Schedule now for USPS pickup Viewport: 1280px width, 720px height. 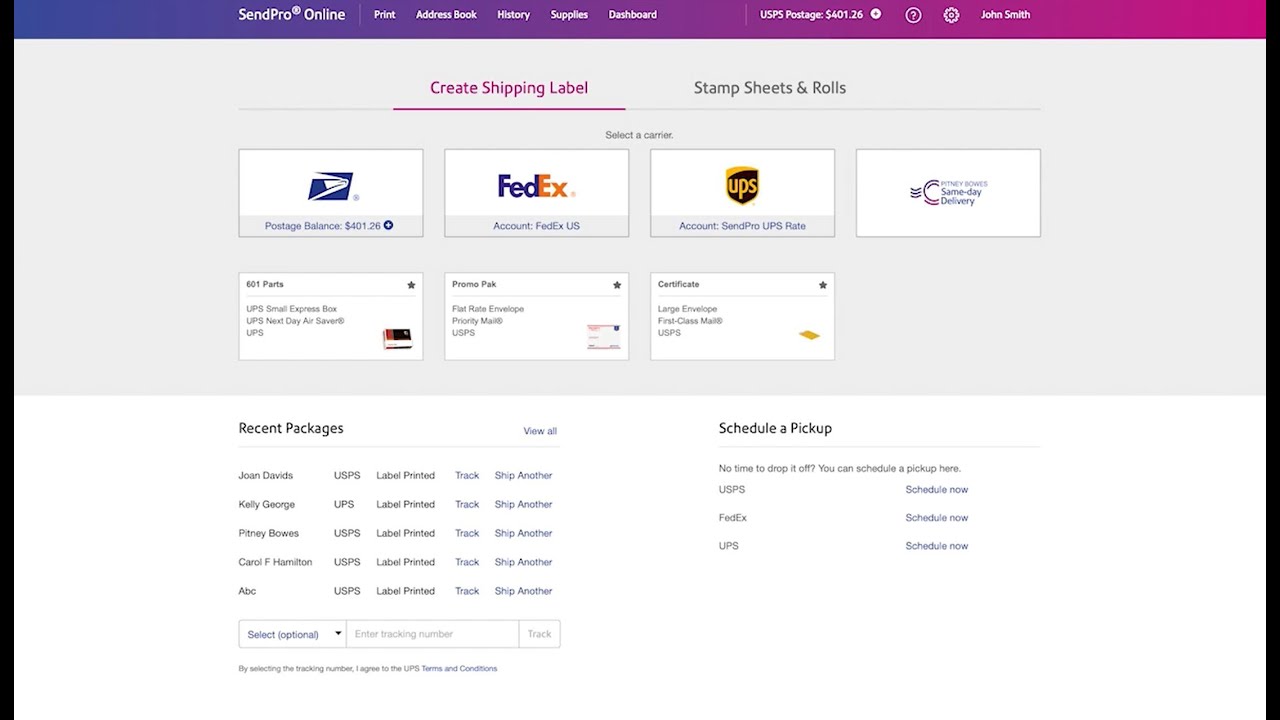937,490
